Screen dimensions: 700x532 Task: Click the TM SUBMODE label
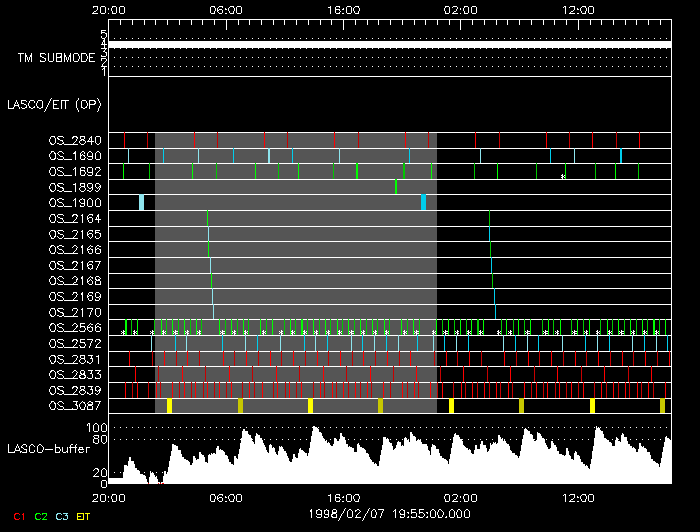click(x=56, y=58)
